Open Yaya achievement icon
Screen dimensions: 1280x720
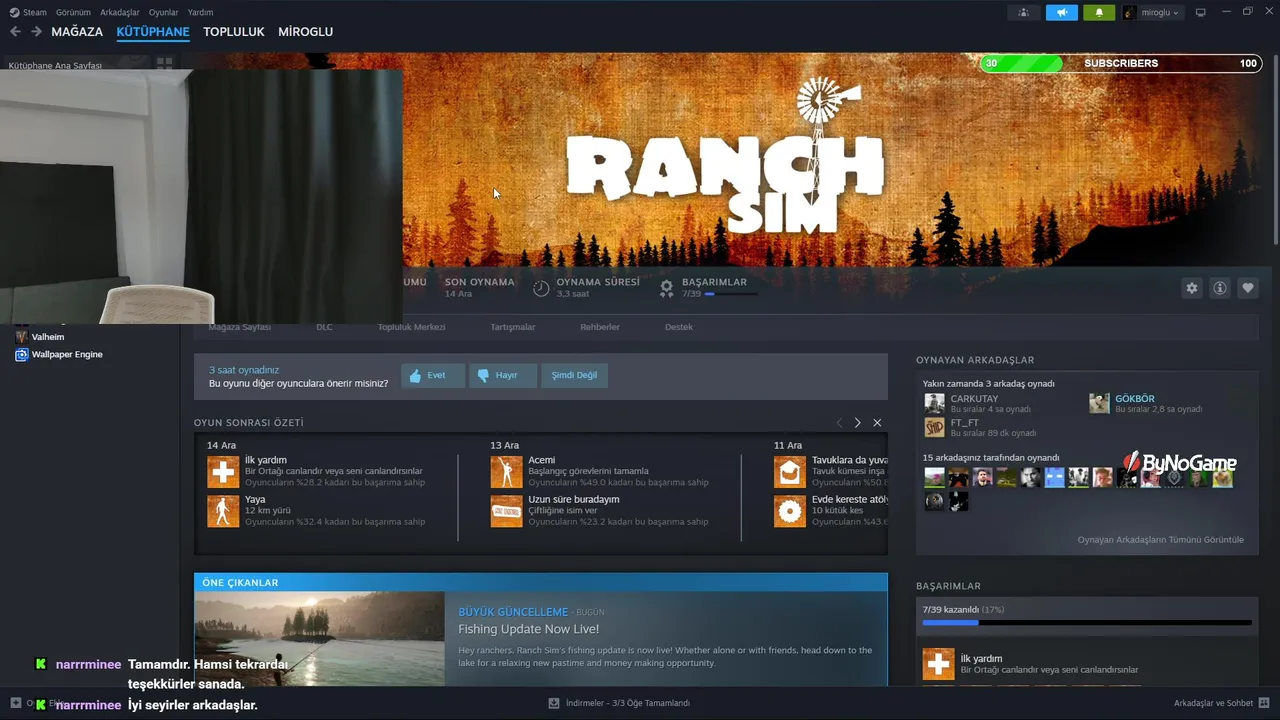tap(223, 511)
